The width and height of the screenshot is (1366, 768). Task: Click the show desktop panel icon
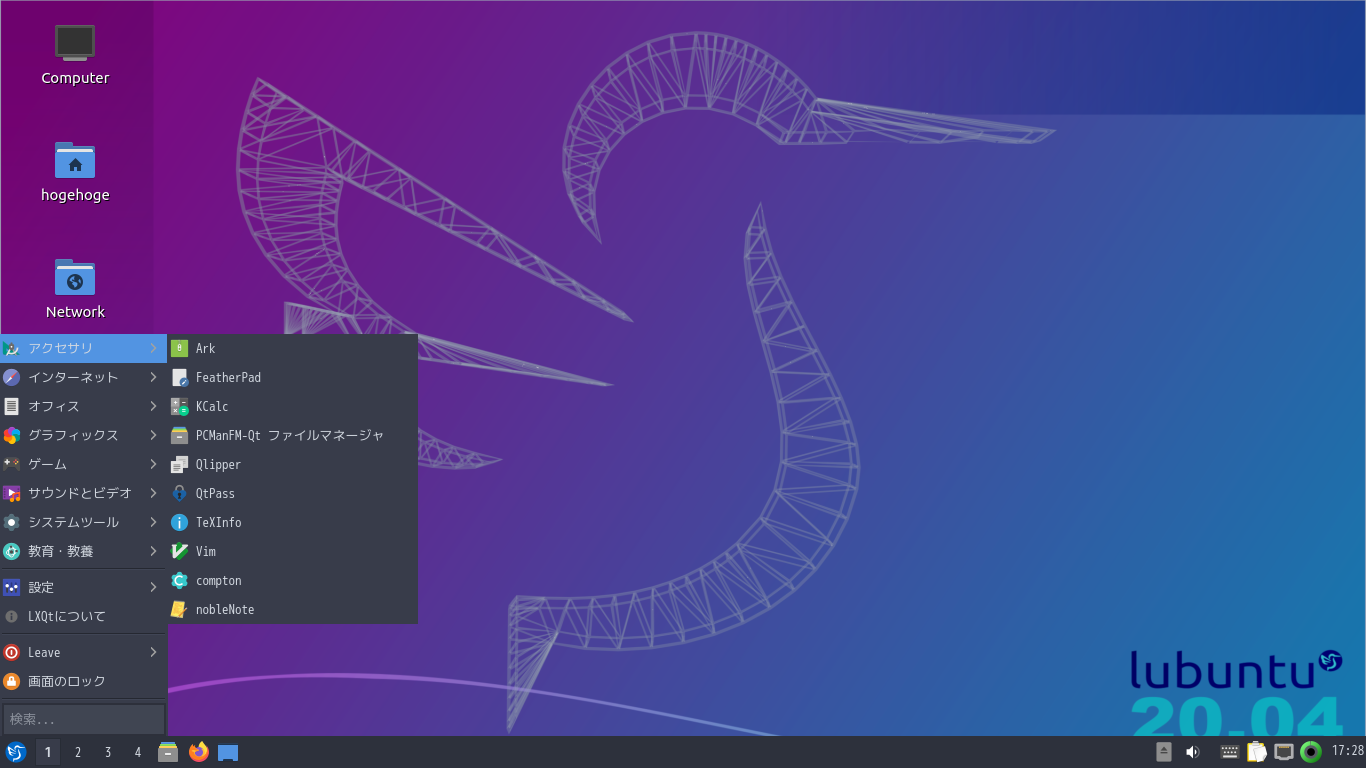tap(228, 752)
